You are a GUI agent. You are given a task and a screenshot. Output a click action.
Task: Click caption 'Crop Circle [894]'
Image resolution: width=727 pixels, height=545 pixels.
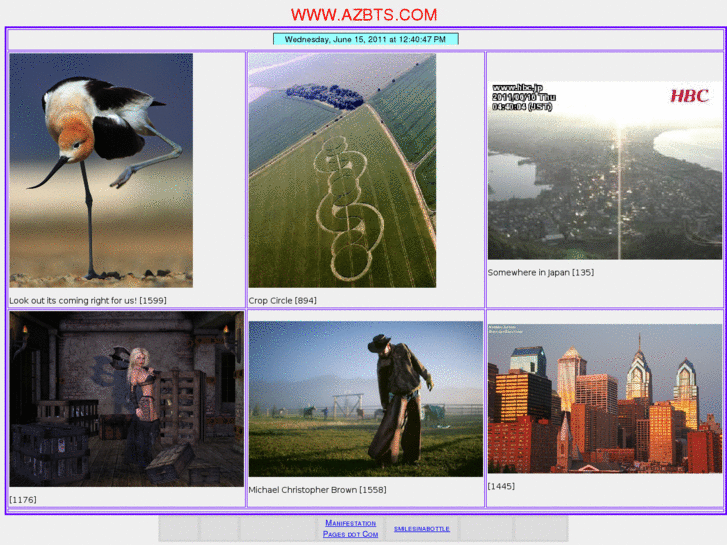point(283,301)
